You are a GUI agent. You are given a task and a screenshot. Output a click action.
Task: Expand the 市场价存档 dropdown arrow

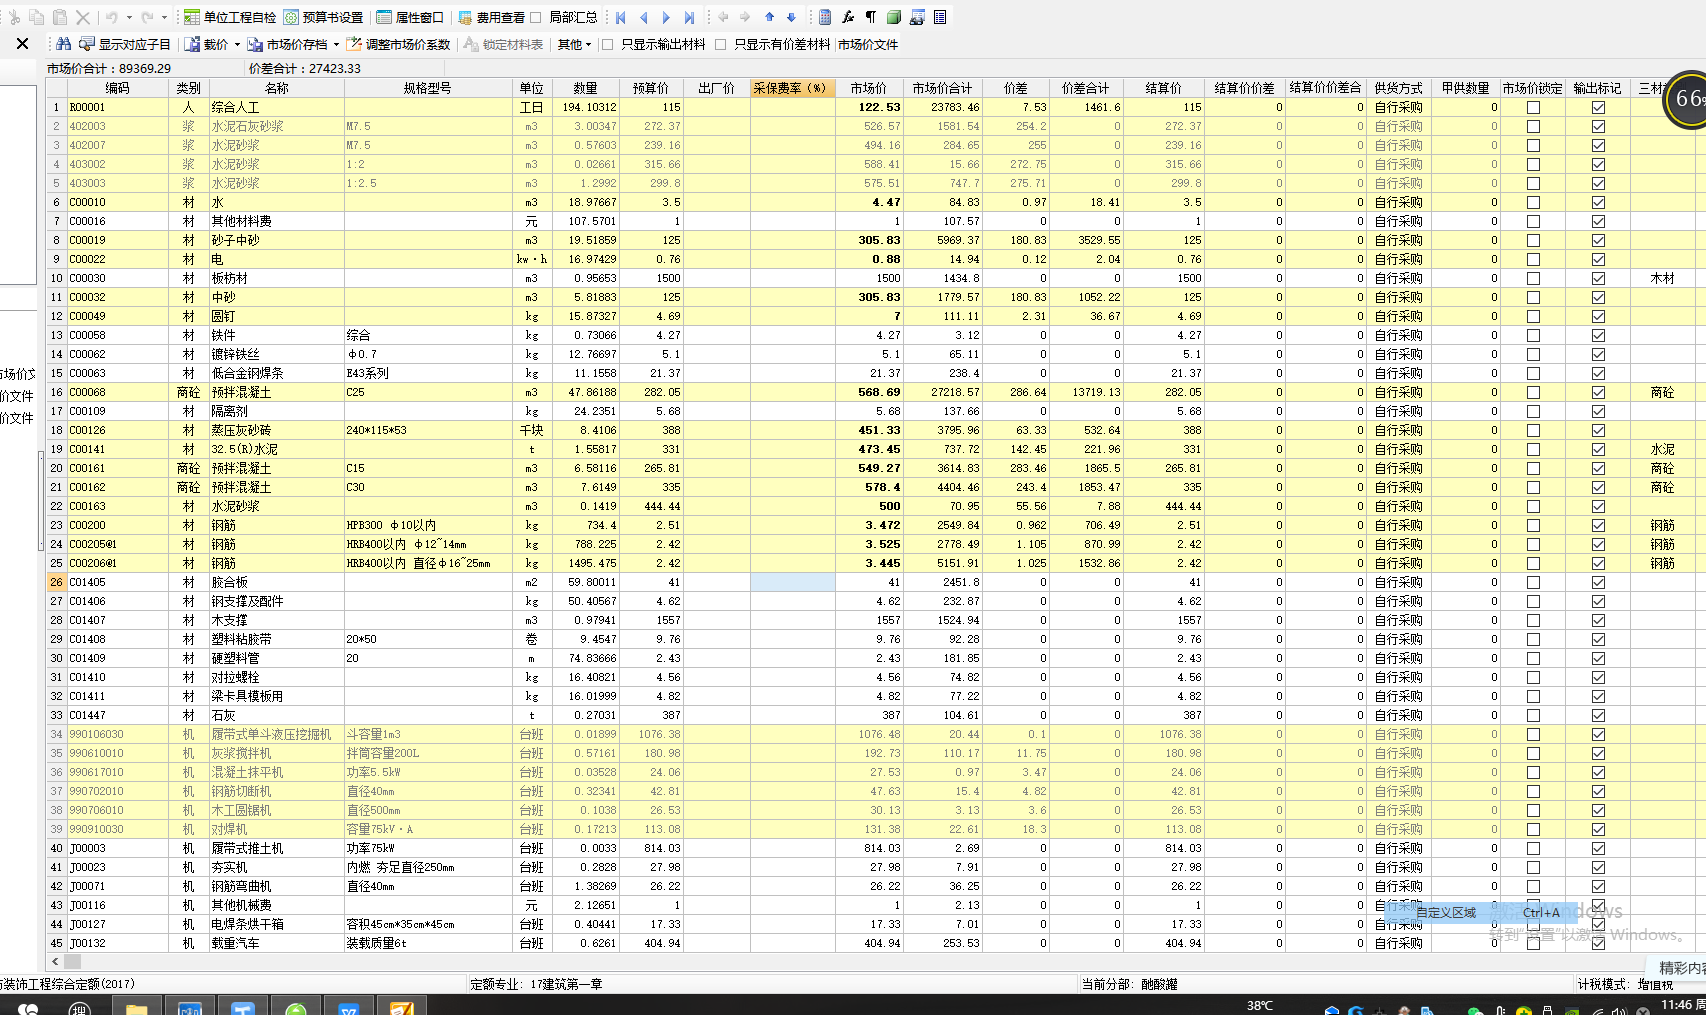point(336,44)
